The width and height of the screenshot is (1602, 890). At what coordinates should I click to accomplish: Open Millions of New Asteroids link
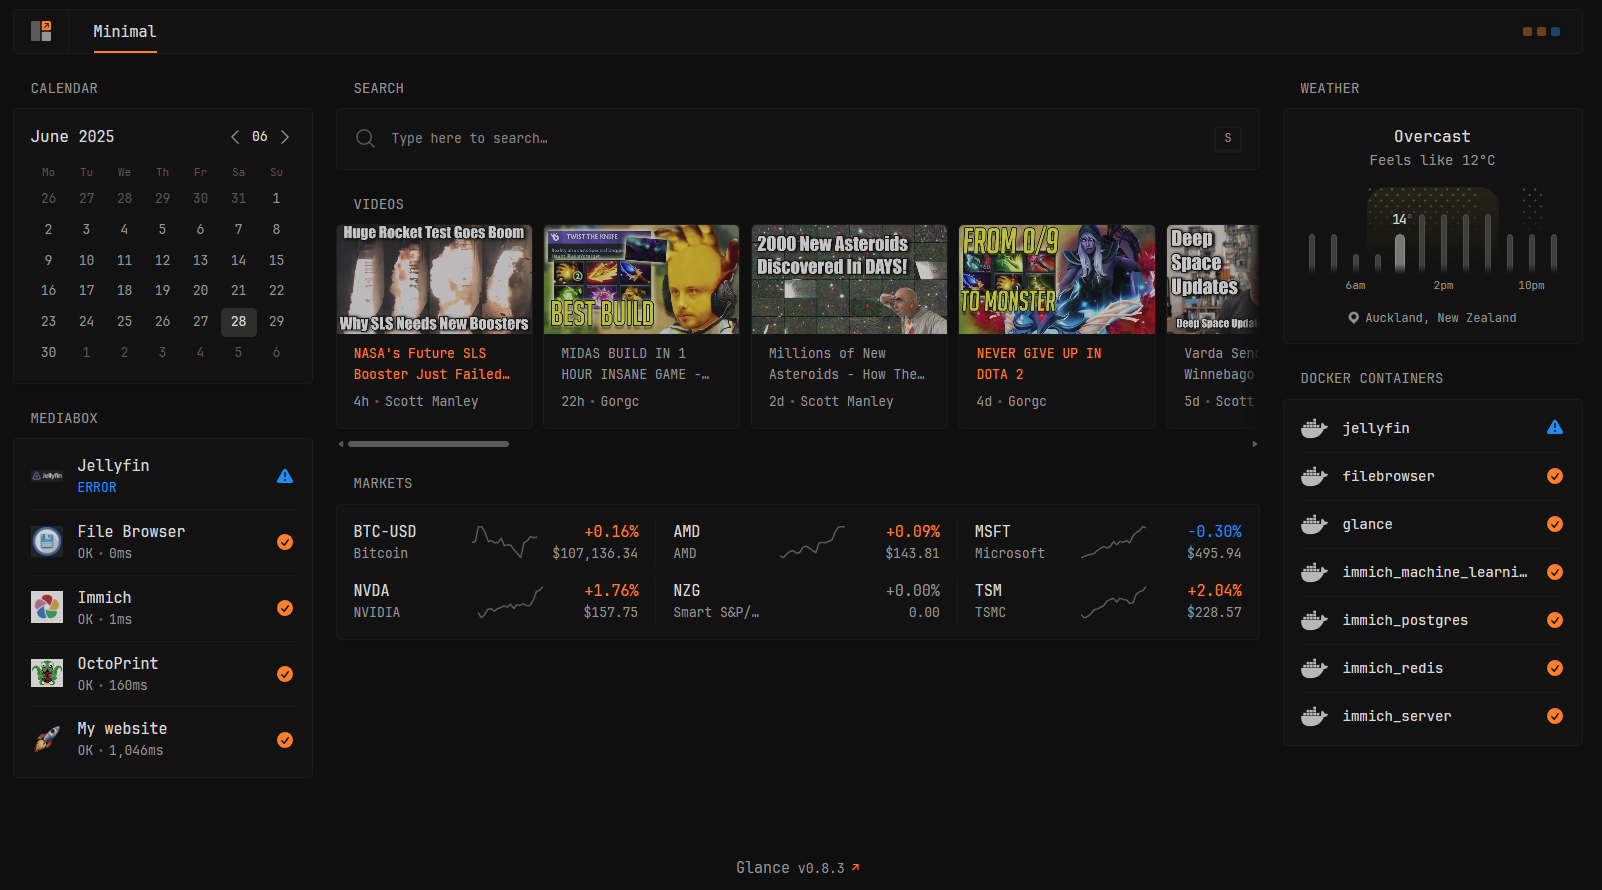847,364
